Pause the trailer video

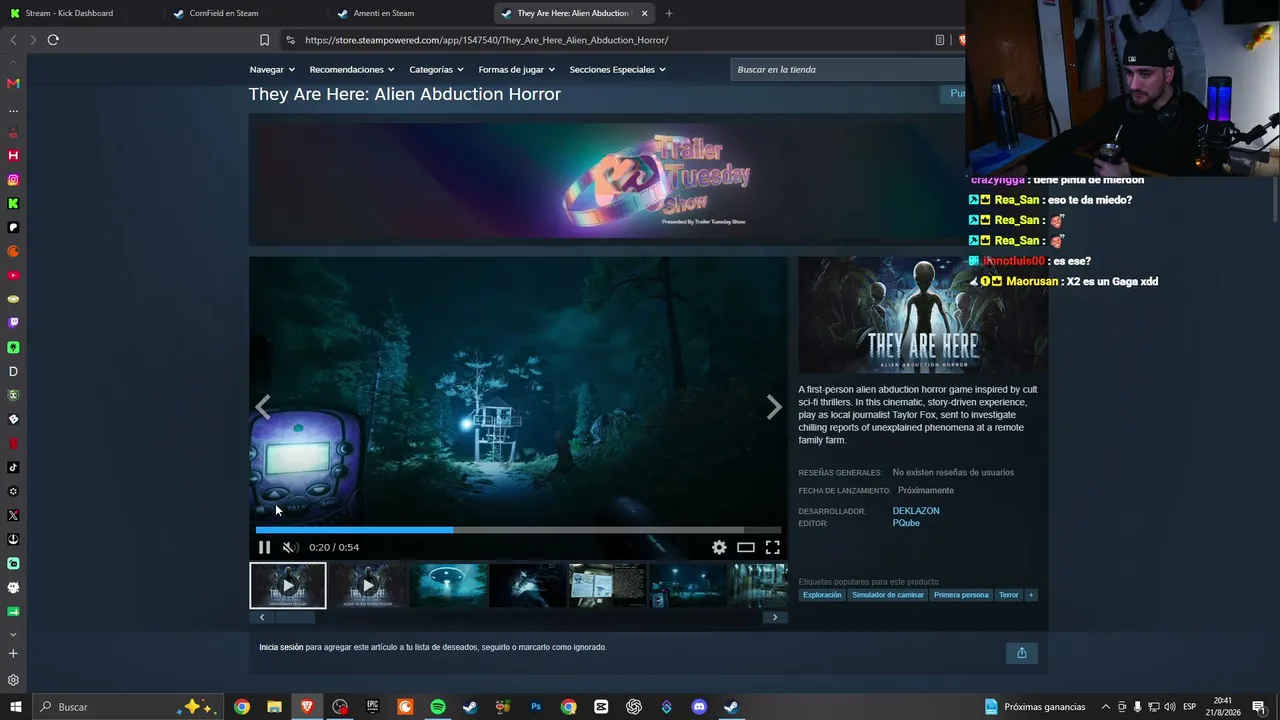pyautogui.click(x=264, y=547)
